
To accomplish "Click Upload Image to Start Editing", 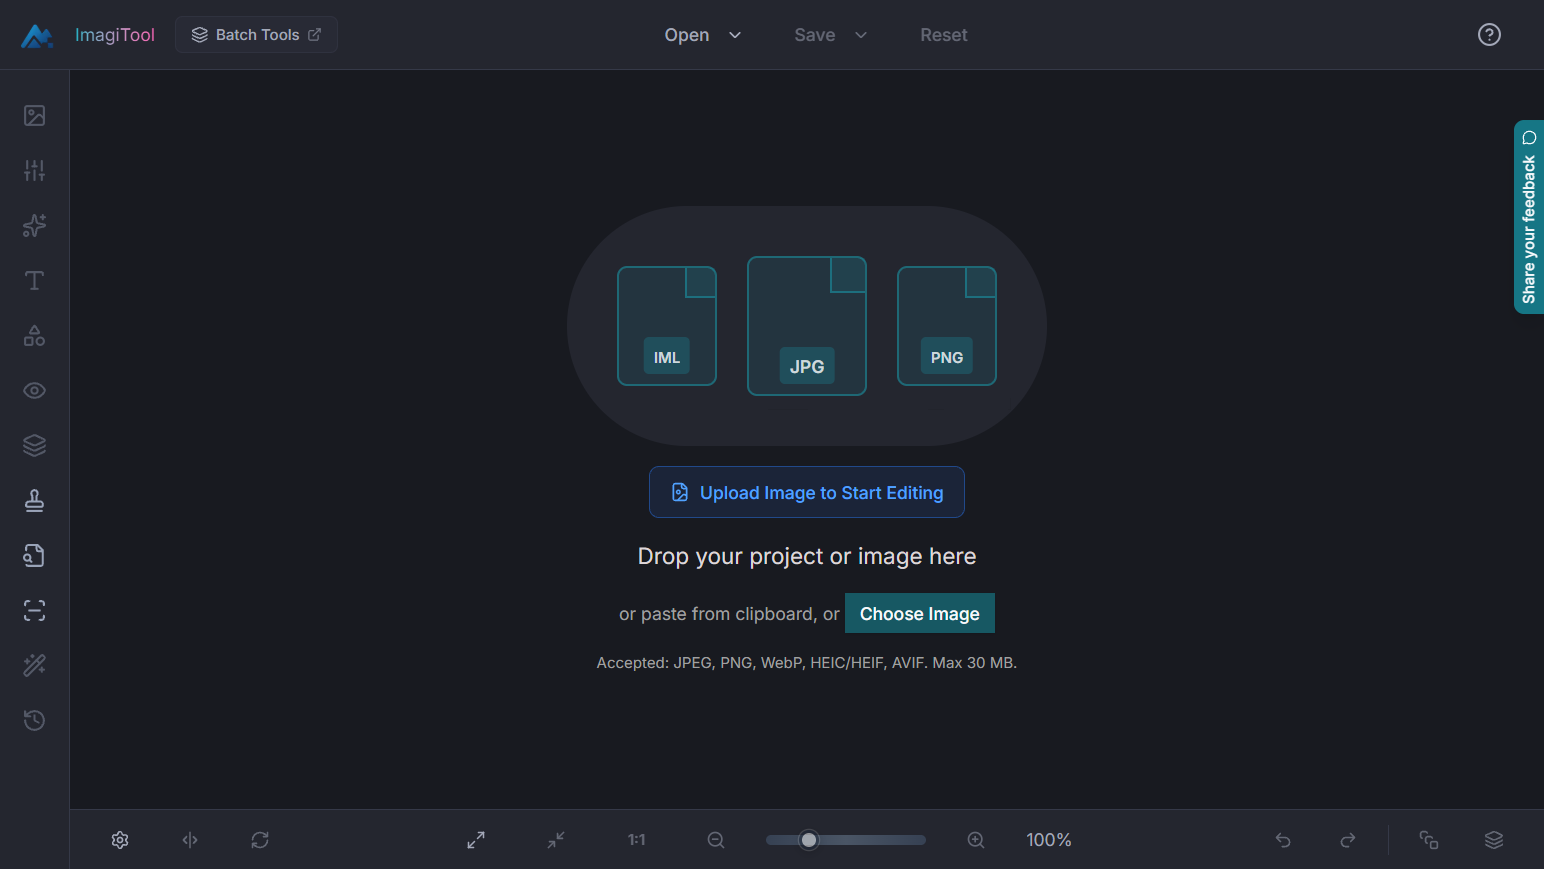I will (806, 492).
